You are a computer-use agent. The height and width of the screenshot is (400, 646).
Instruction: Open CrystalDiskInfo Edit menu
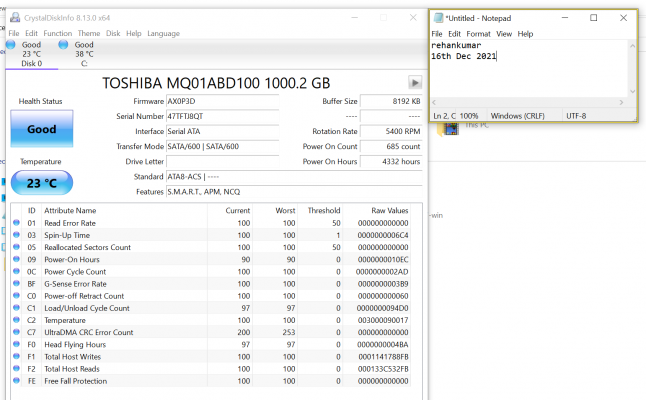click(31, 33)
